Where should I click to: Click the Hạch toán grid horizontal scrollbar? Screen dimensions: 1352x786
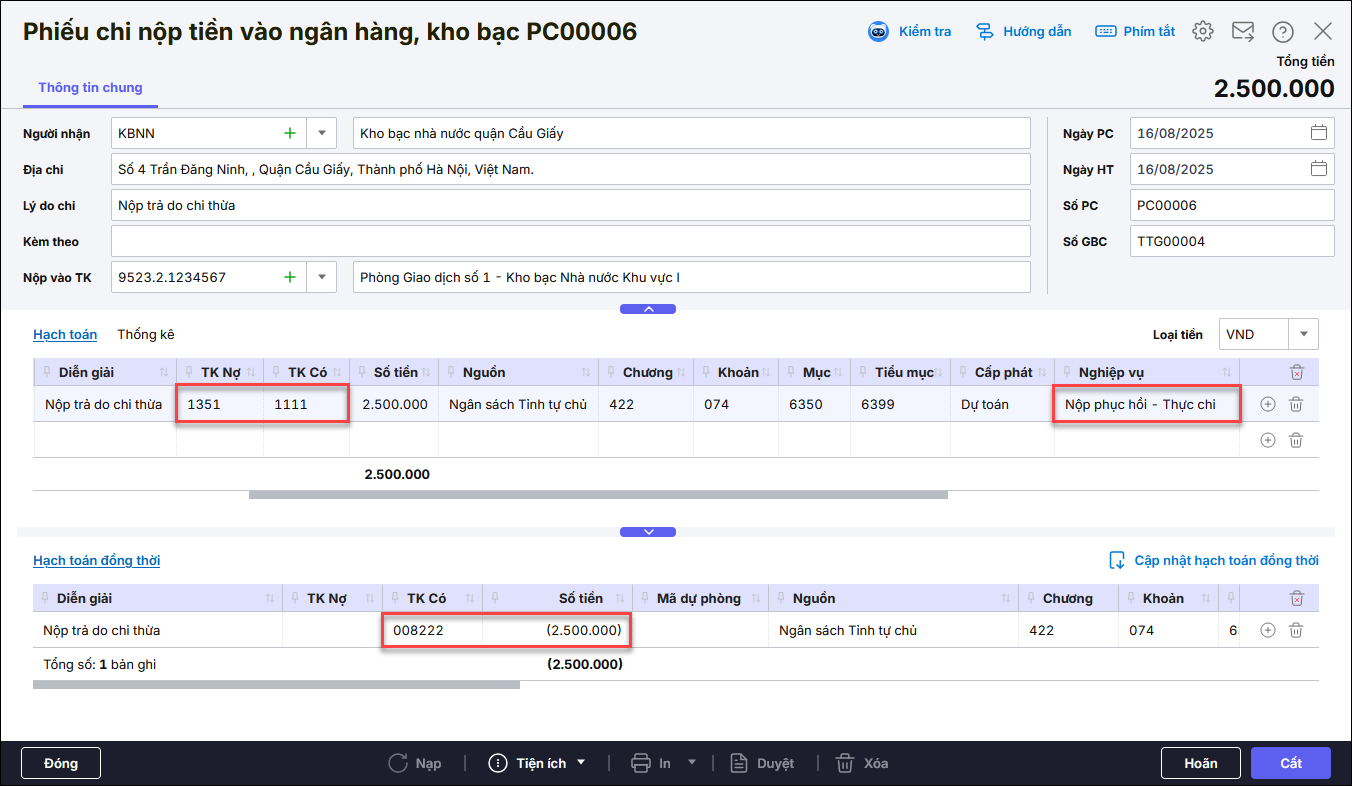click(x=597, y=494)
